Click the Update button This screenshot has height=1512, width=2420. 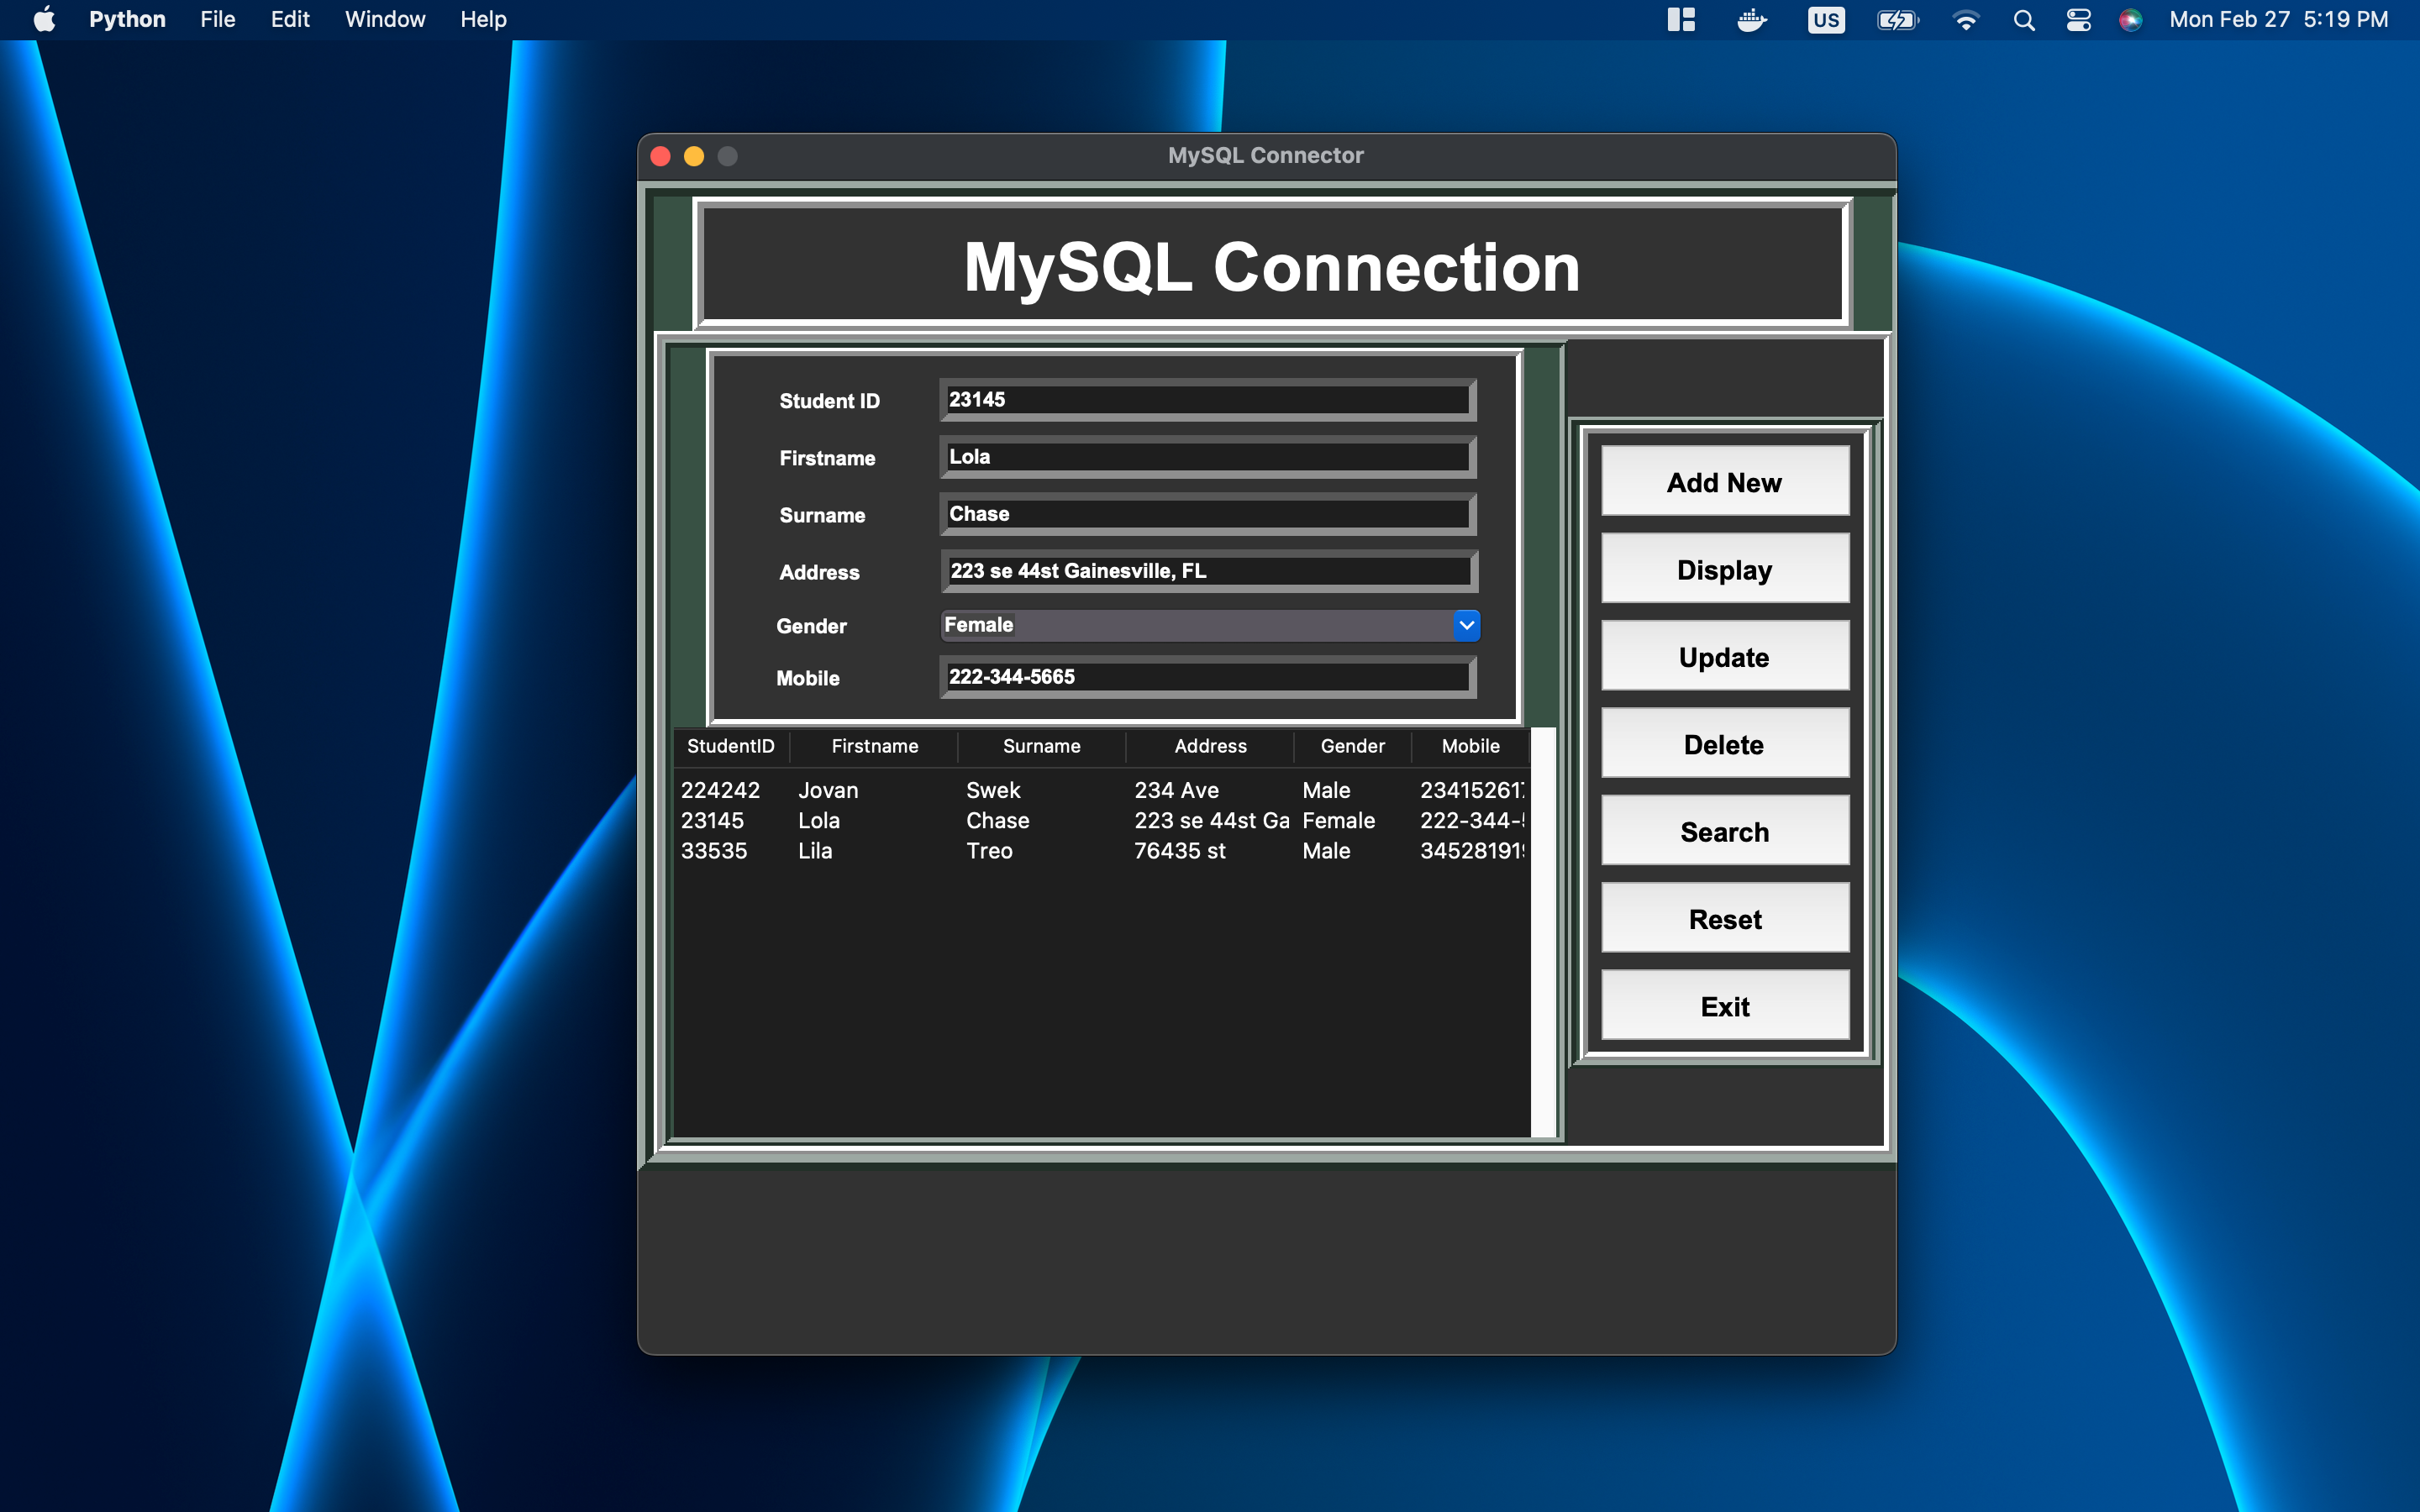tap(1724, 656)
